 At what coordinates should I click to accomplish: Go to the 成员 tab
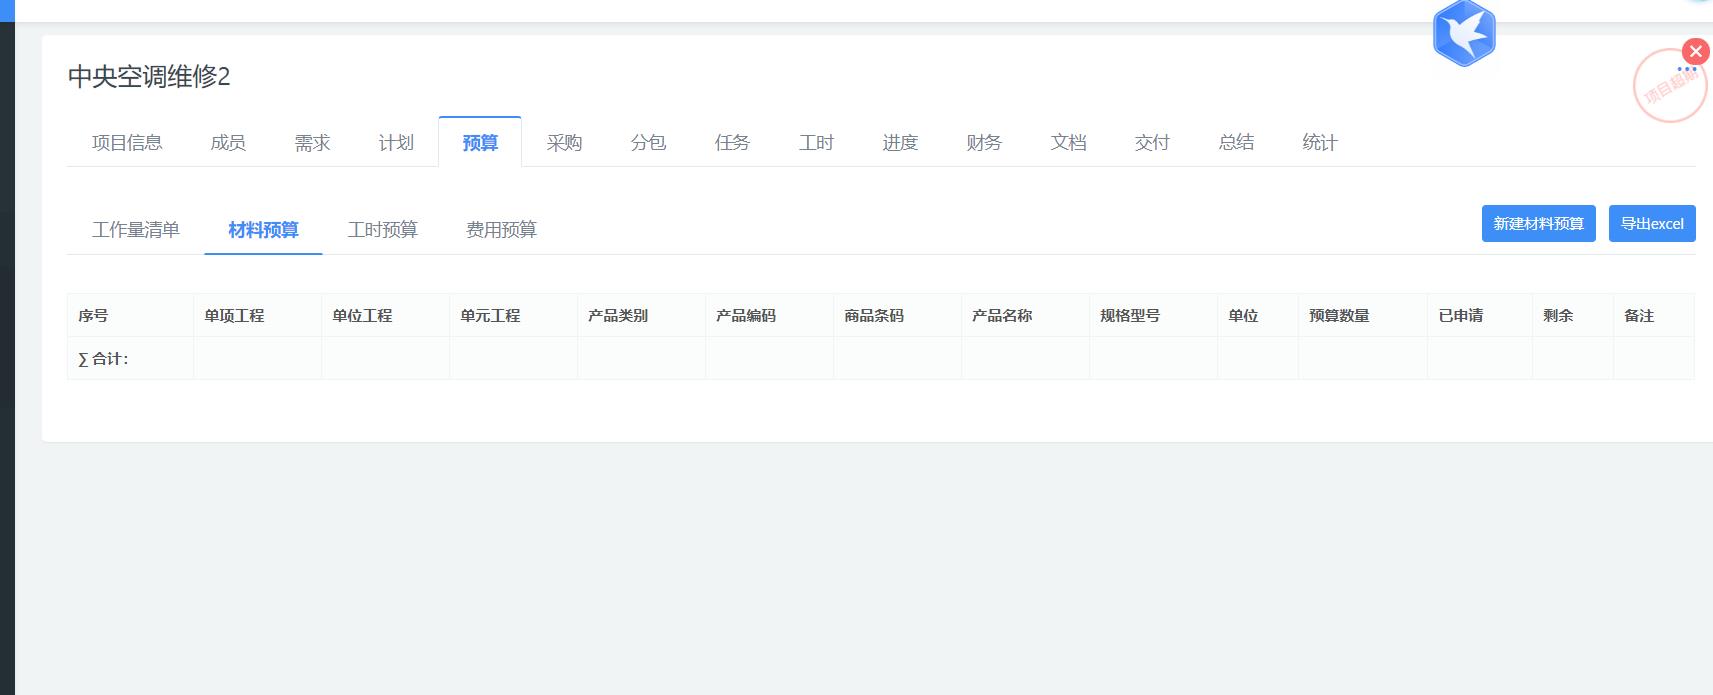[x=228, y=143]
